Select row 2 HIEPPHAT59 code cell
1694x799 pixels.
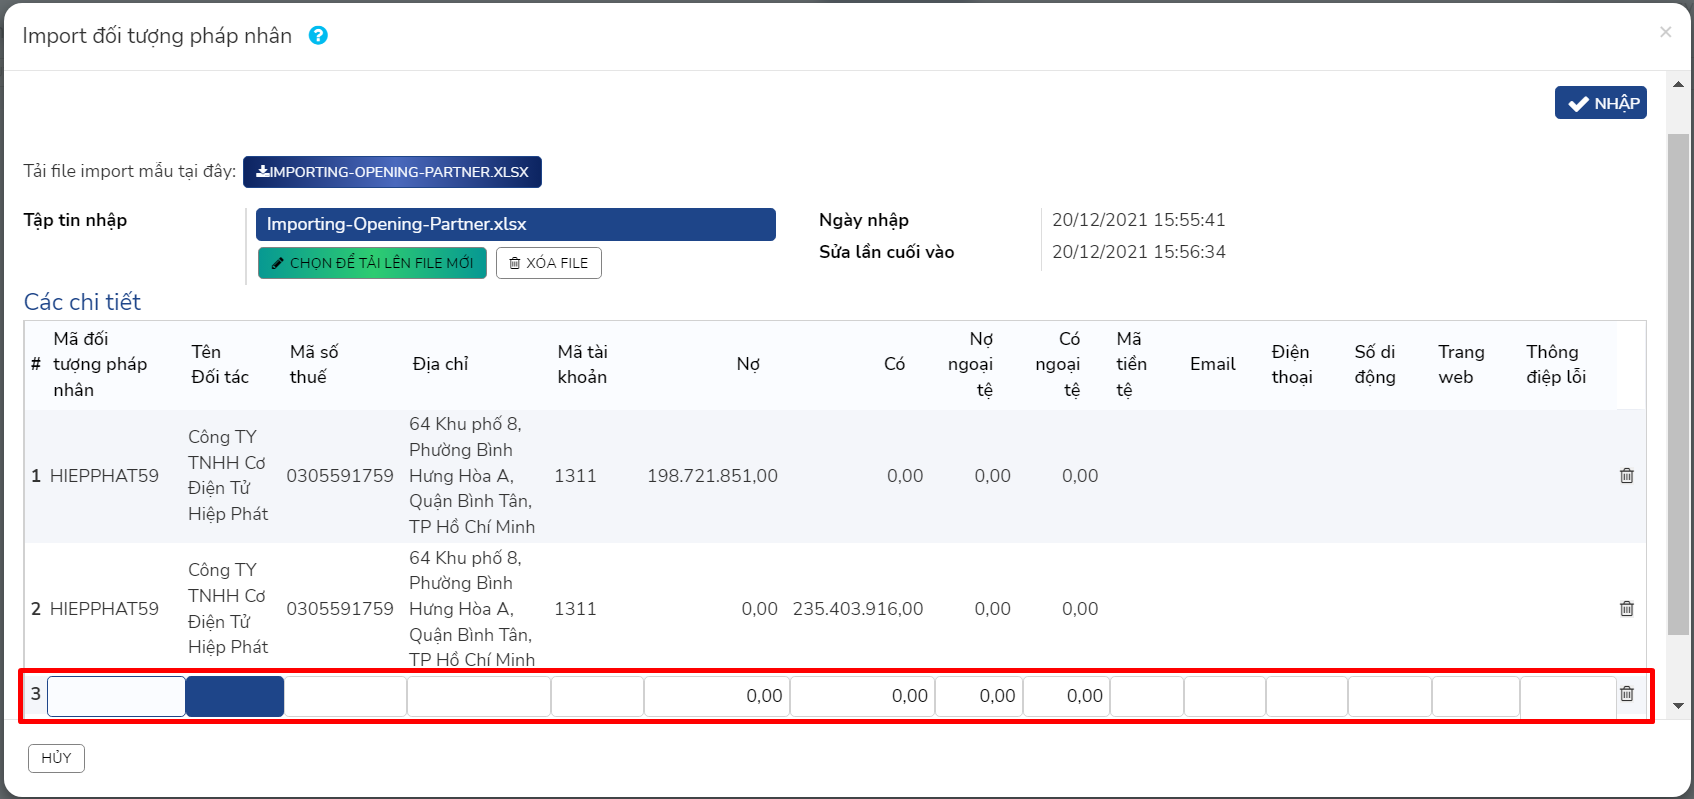coord(104,609)
